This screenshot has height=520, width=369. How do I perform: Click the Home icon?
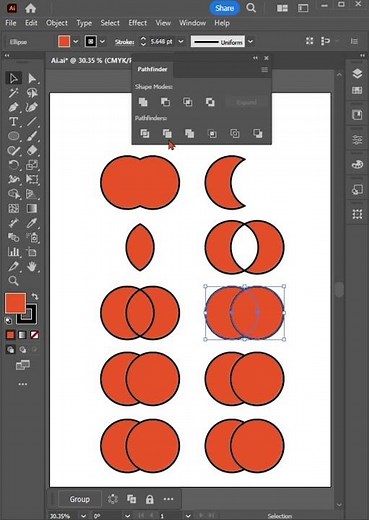click(30, 8)
